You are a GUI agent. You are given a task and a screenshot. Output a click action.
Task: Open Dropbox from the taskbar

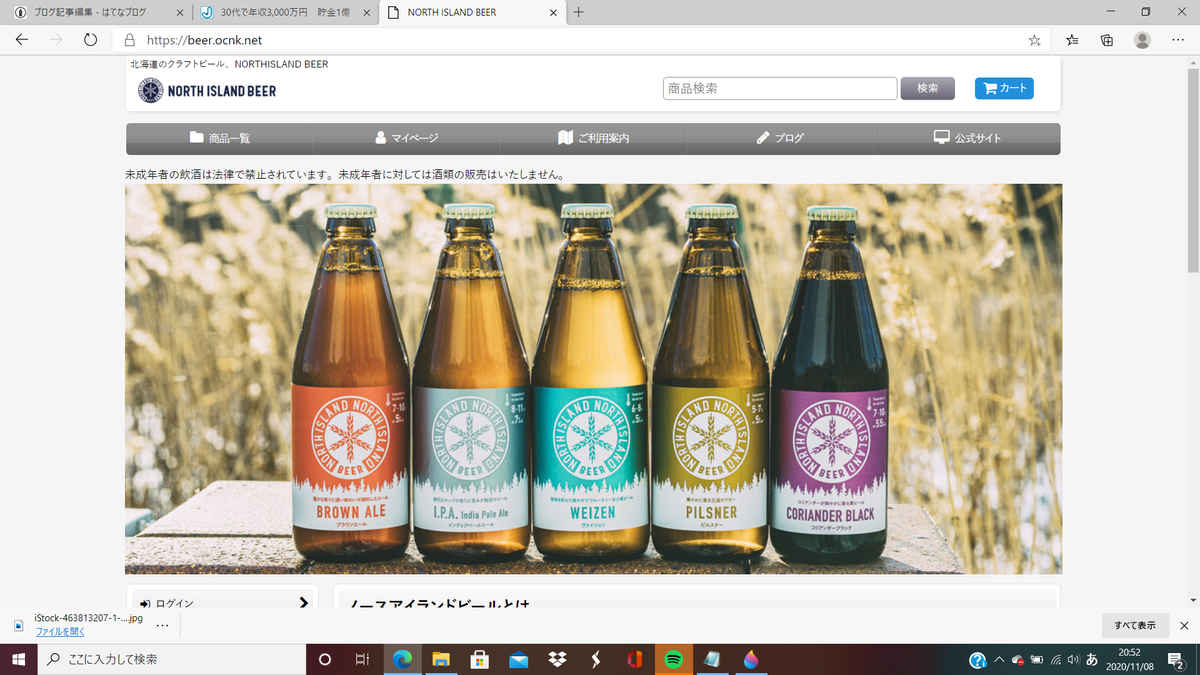click(556, 659)
